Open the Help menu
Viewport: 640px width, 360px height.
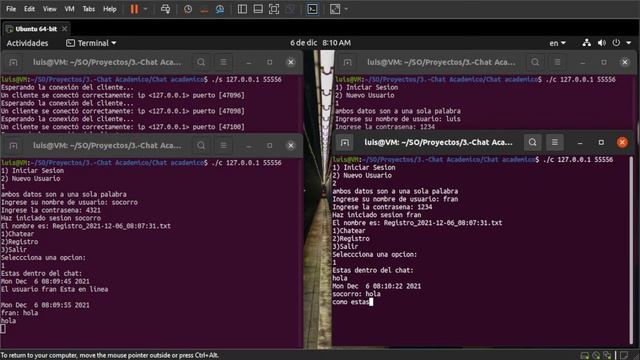coord(109,9)
